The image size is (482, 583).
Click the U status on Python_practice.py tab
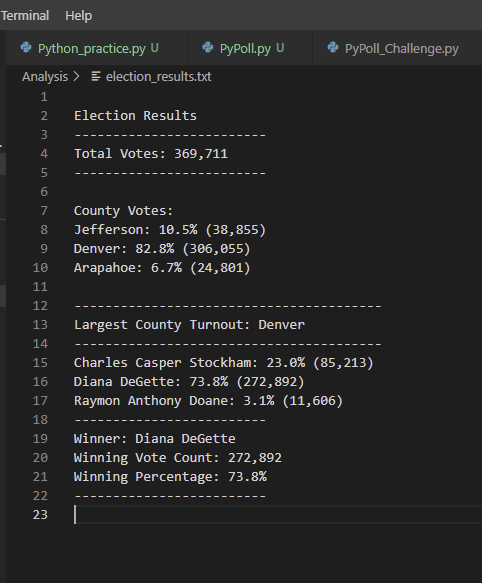pyautogui.click(x=154, y=48)
